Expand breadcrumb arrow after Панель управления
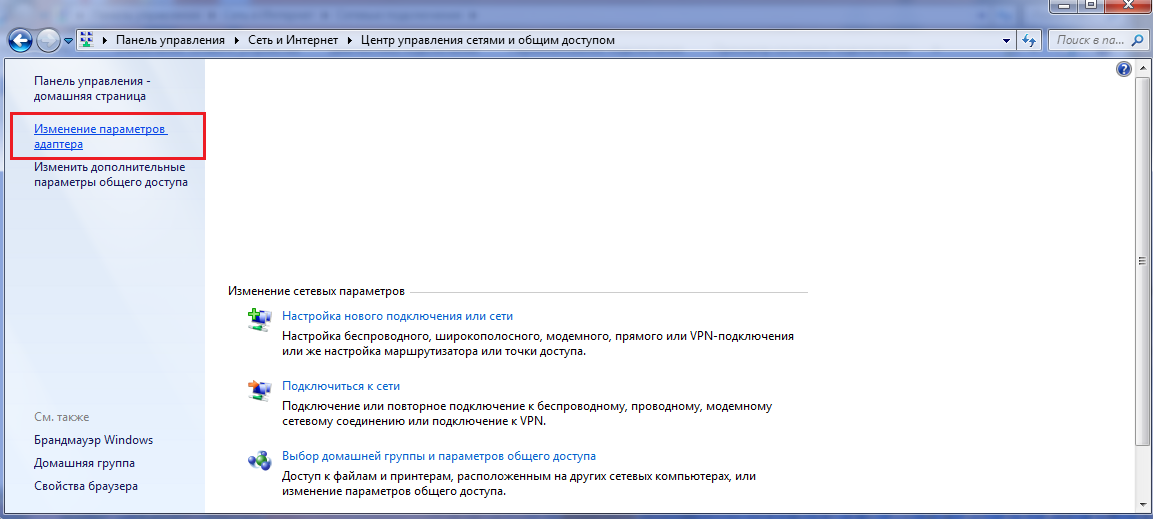1153x519 pixels. (x=238, y=40)
